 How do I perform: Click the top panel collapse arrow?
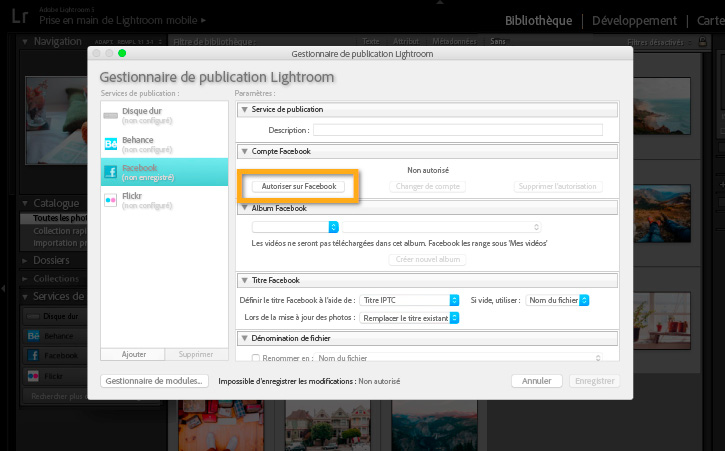(x=440, y=2)
